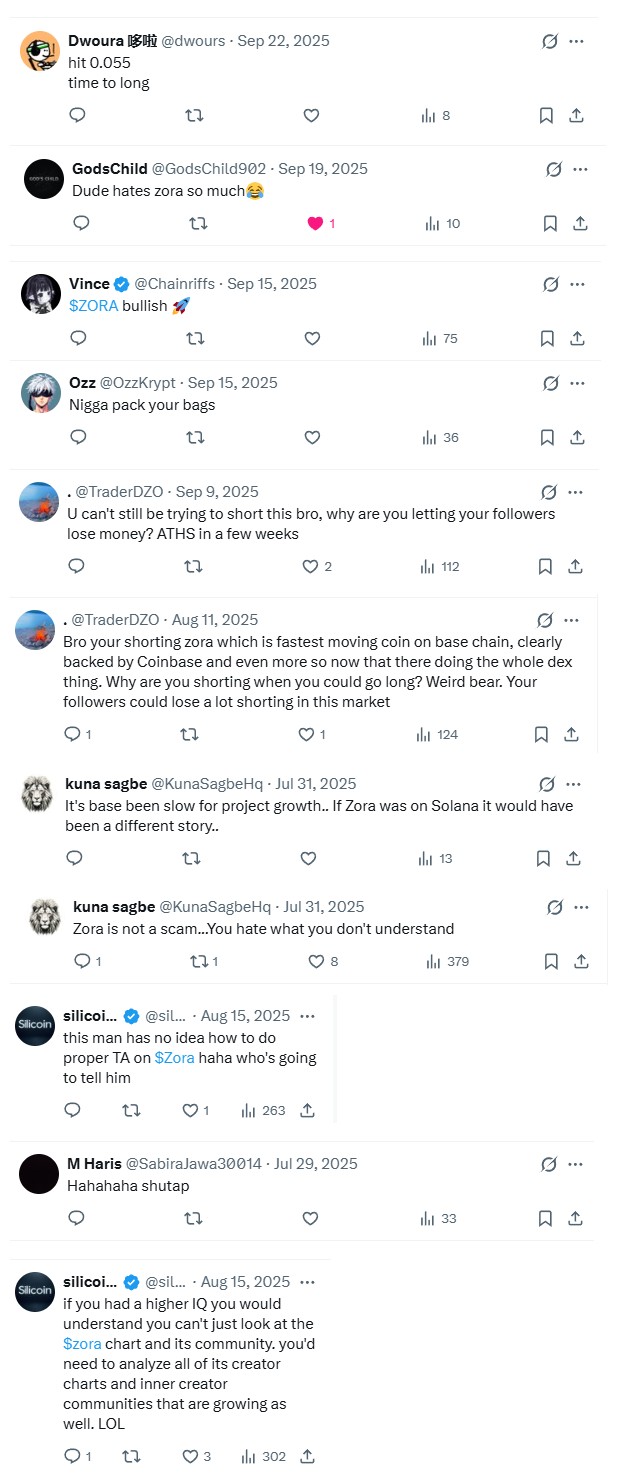The height and width of the screenshot is (1479, 620).
Task: Like M Haris's "Hahahaha shutap" tweet
Action: [x=310, y=1218]
